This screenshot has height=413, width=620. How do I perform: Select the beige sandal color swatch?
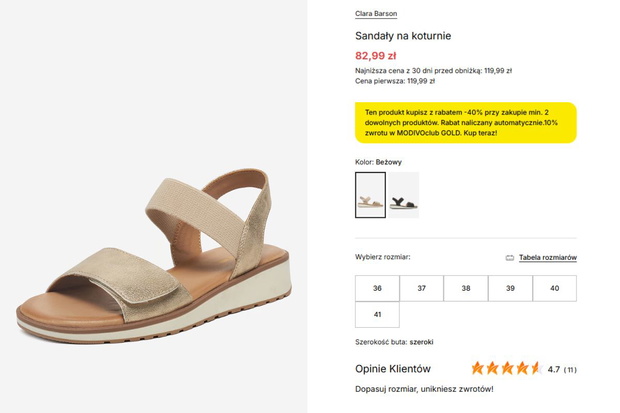(370, 195)
